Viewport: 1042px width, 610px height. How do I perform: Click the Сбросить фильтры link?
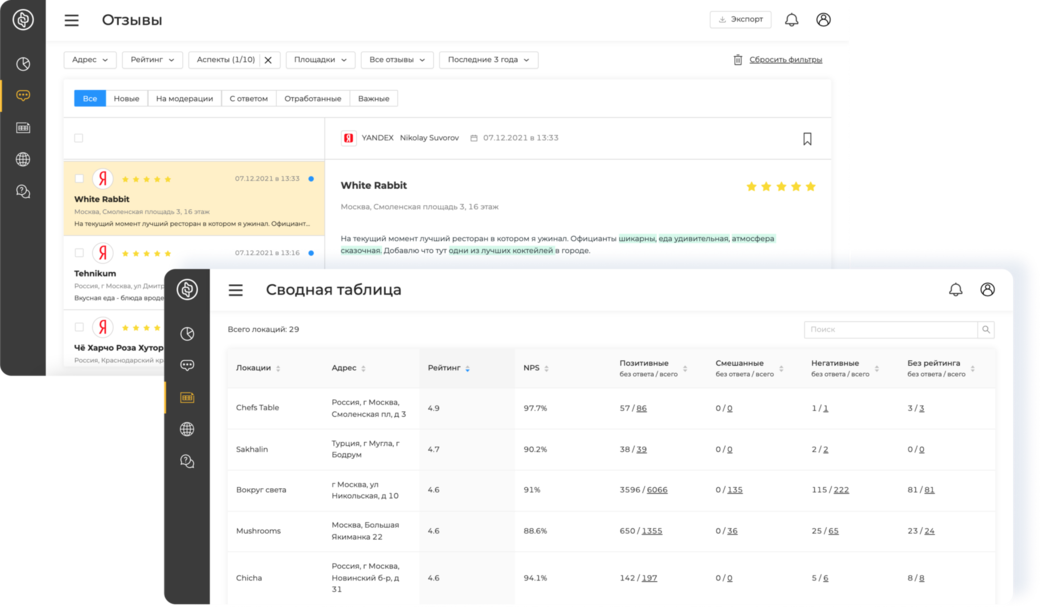click(785, 60)
